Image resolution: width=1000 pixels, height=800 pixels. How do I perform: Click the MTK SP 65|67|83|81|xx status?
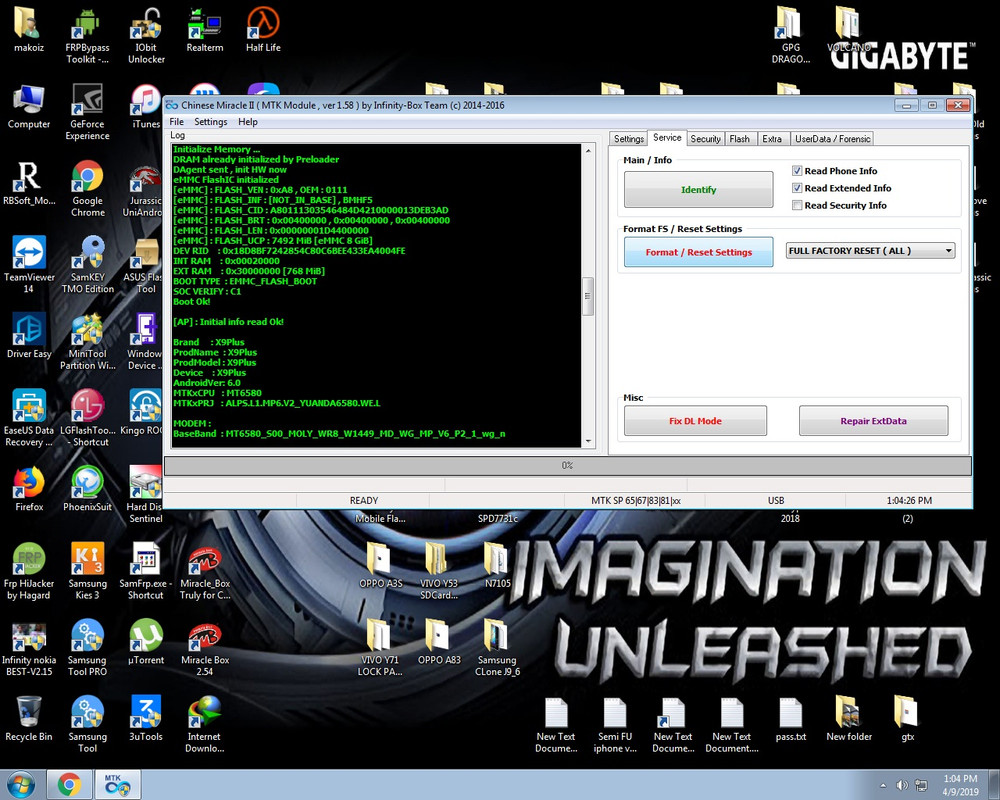[635, 501]
